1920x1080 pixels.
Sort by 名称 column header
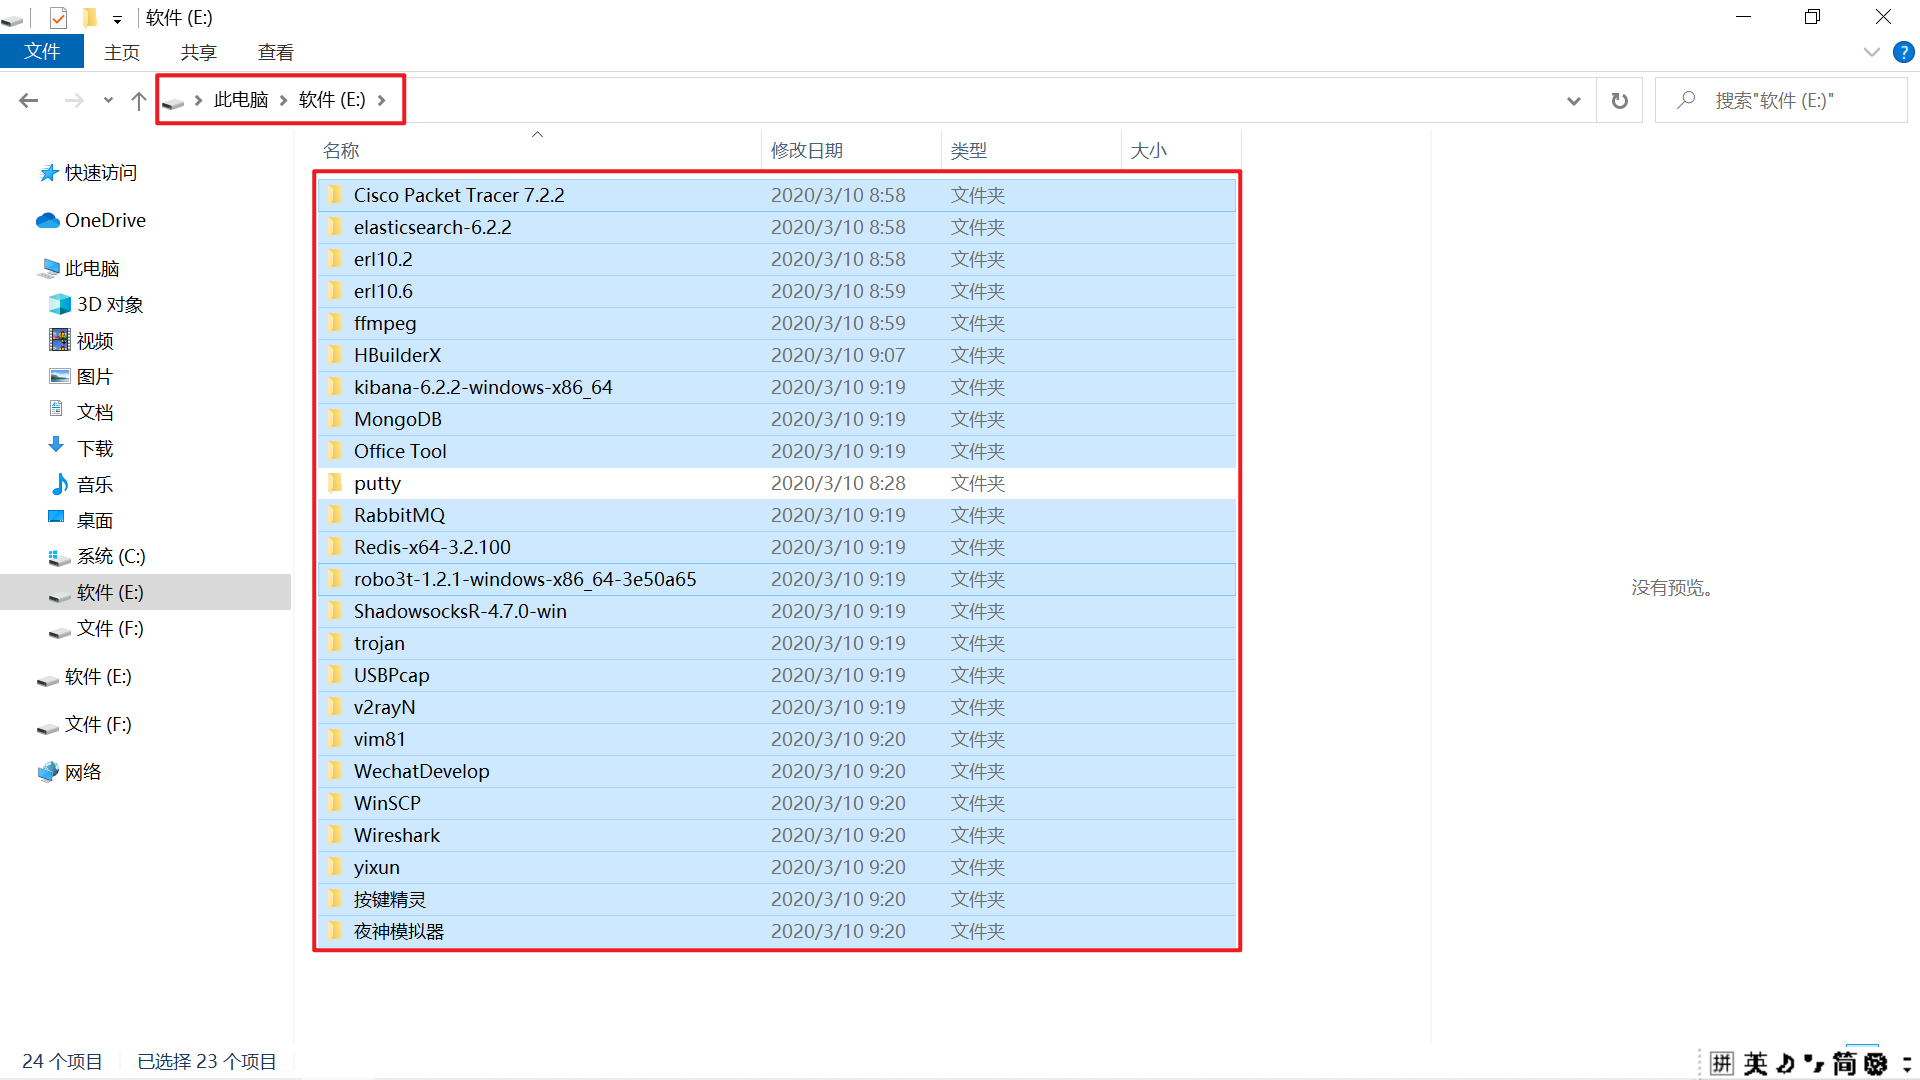pos(538,150)
